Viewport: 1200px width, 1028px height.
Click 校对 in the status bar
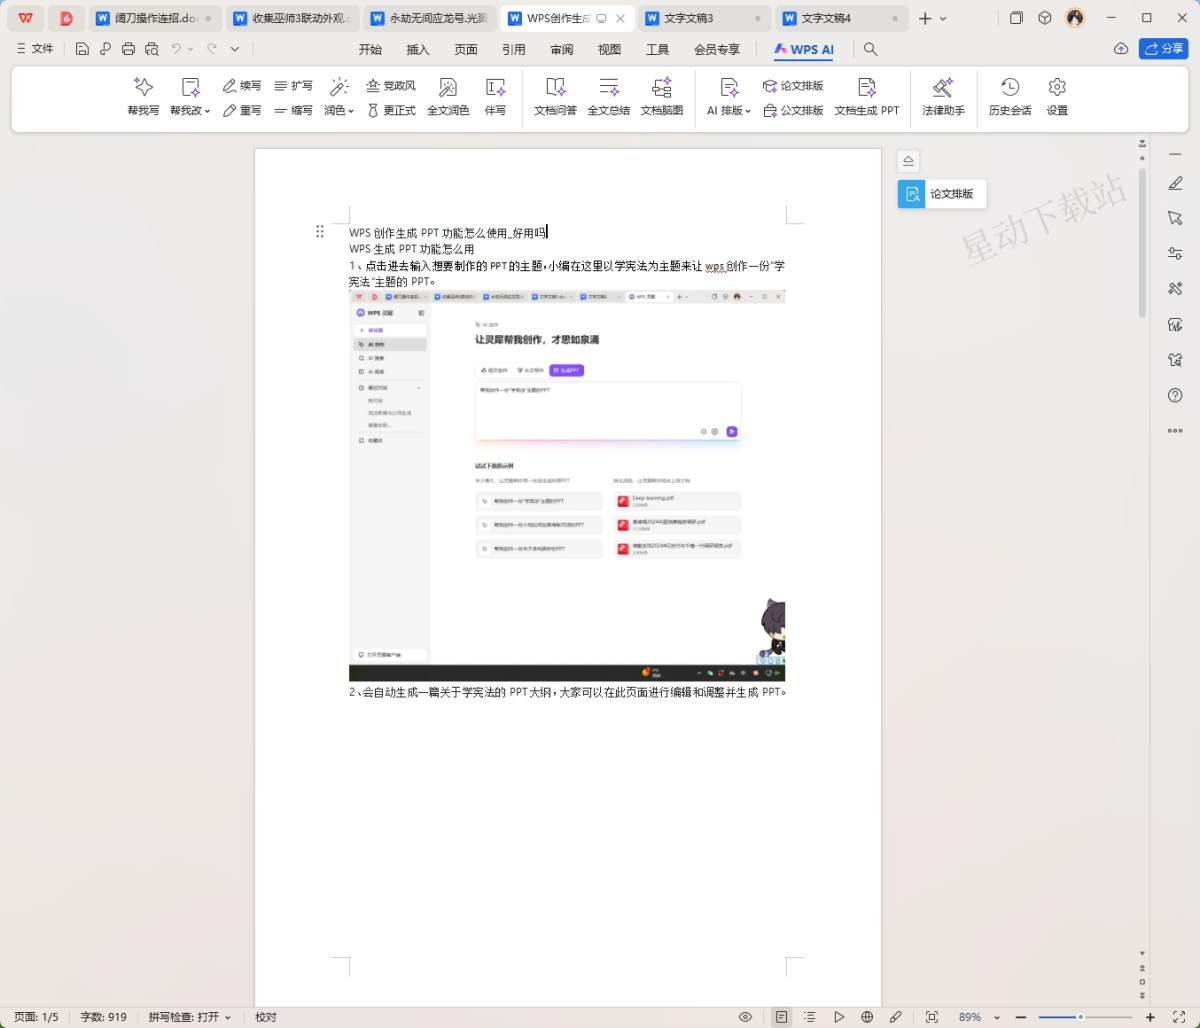pos(265,1017)
